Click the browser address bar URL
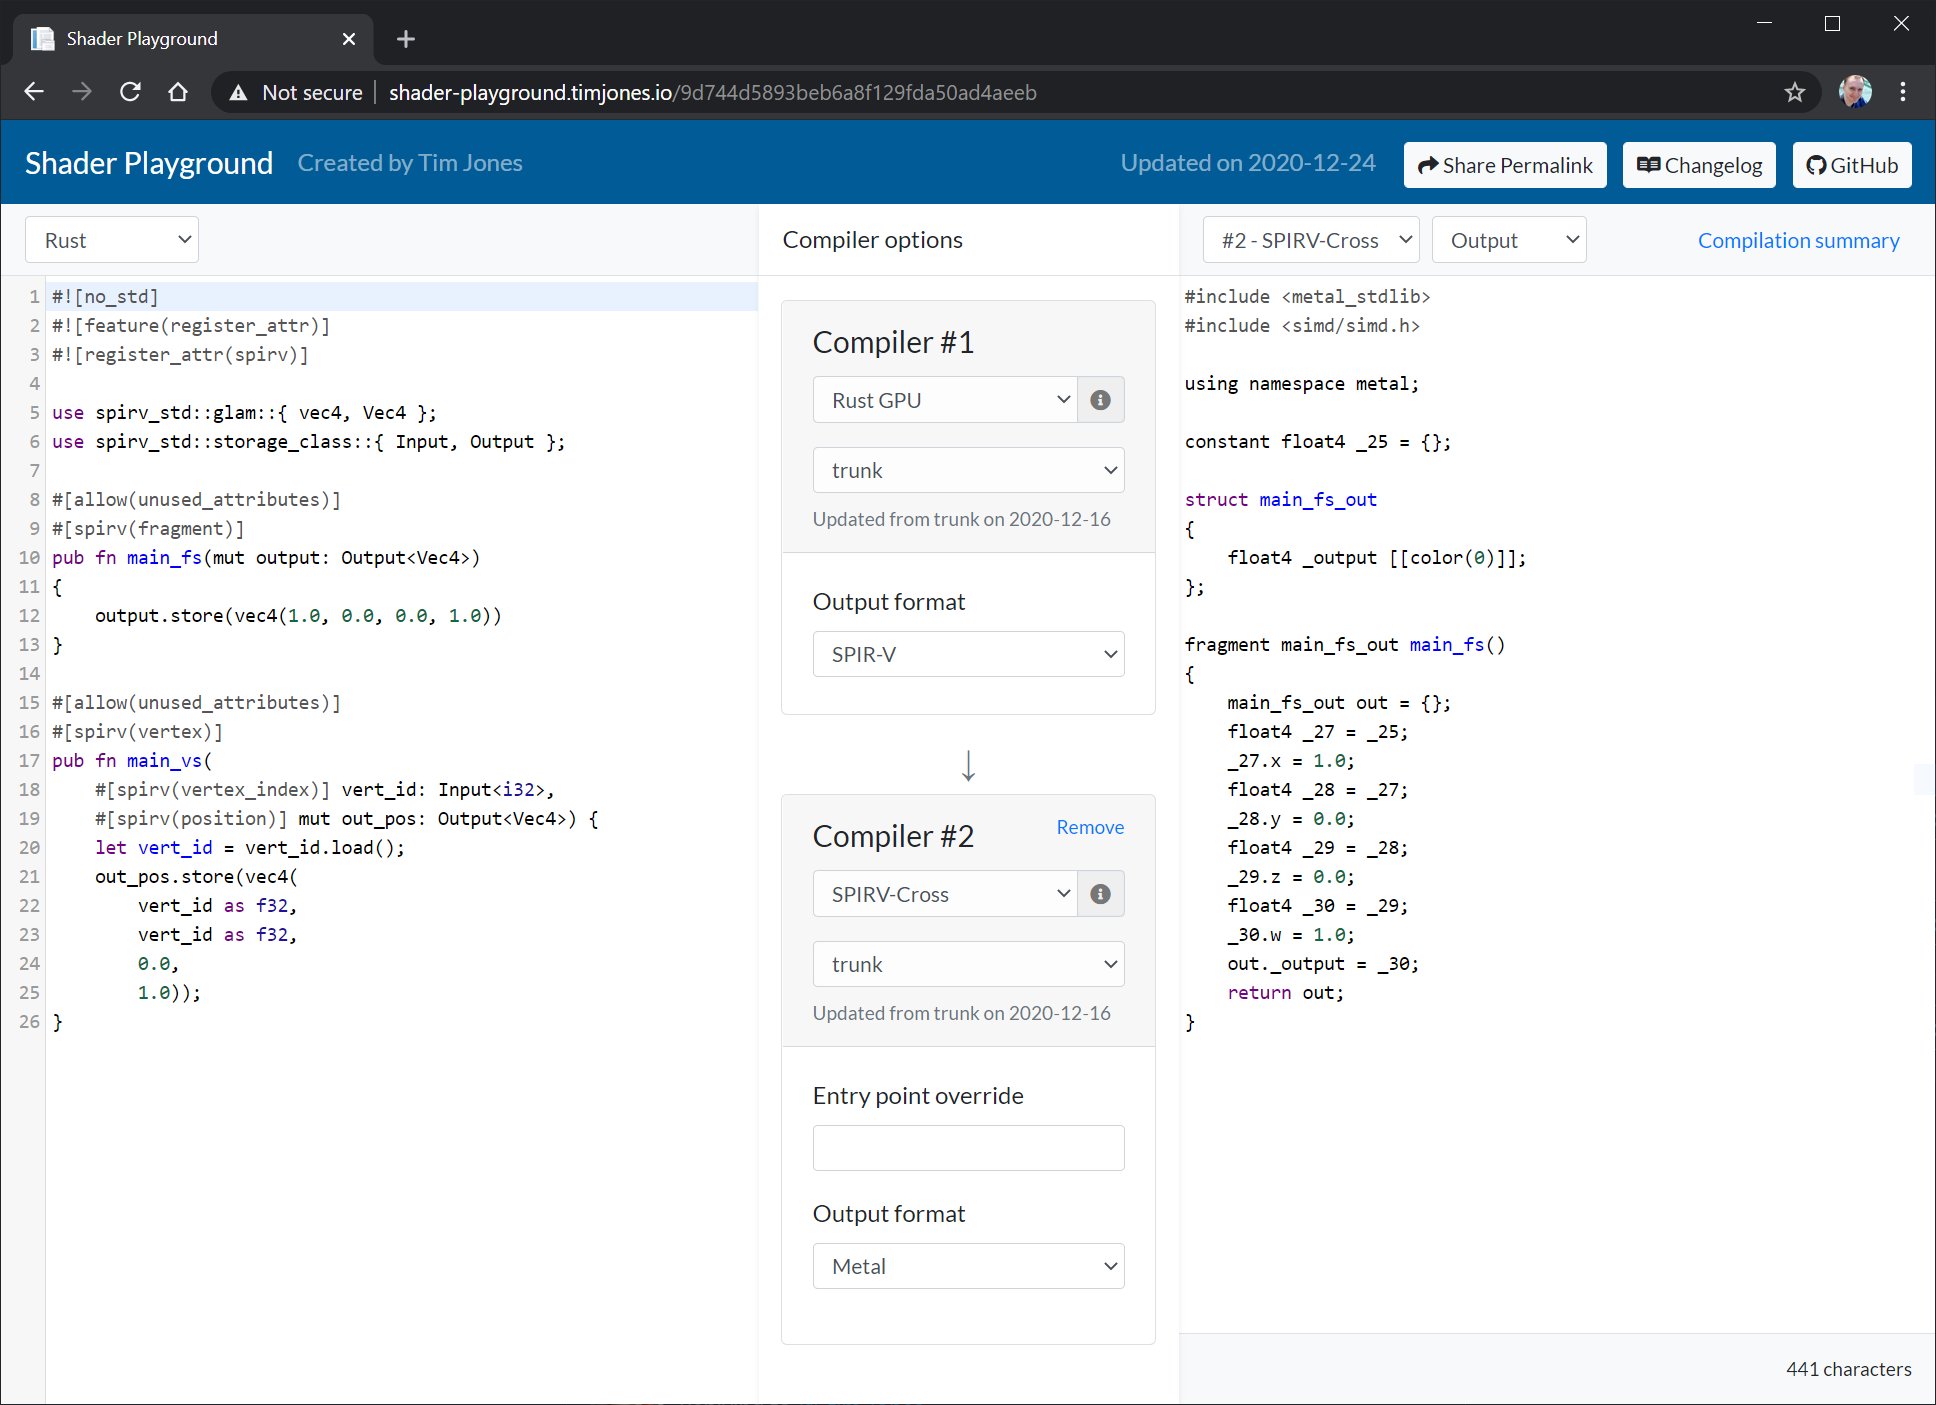Image resolution: width=1936 pixels, height=1405 pixels. (x=712, y=93)
